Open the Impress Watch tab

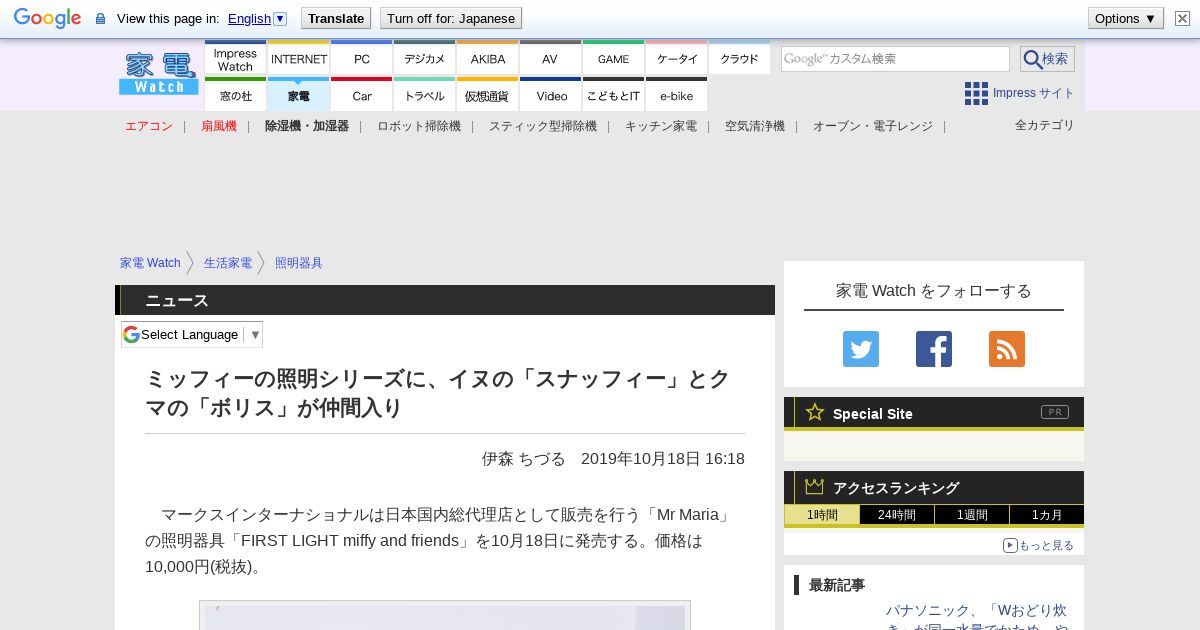pyautogui.click(x=235, y=59)
